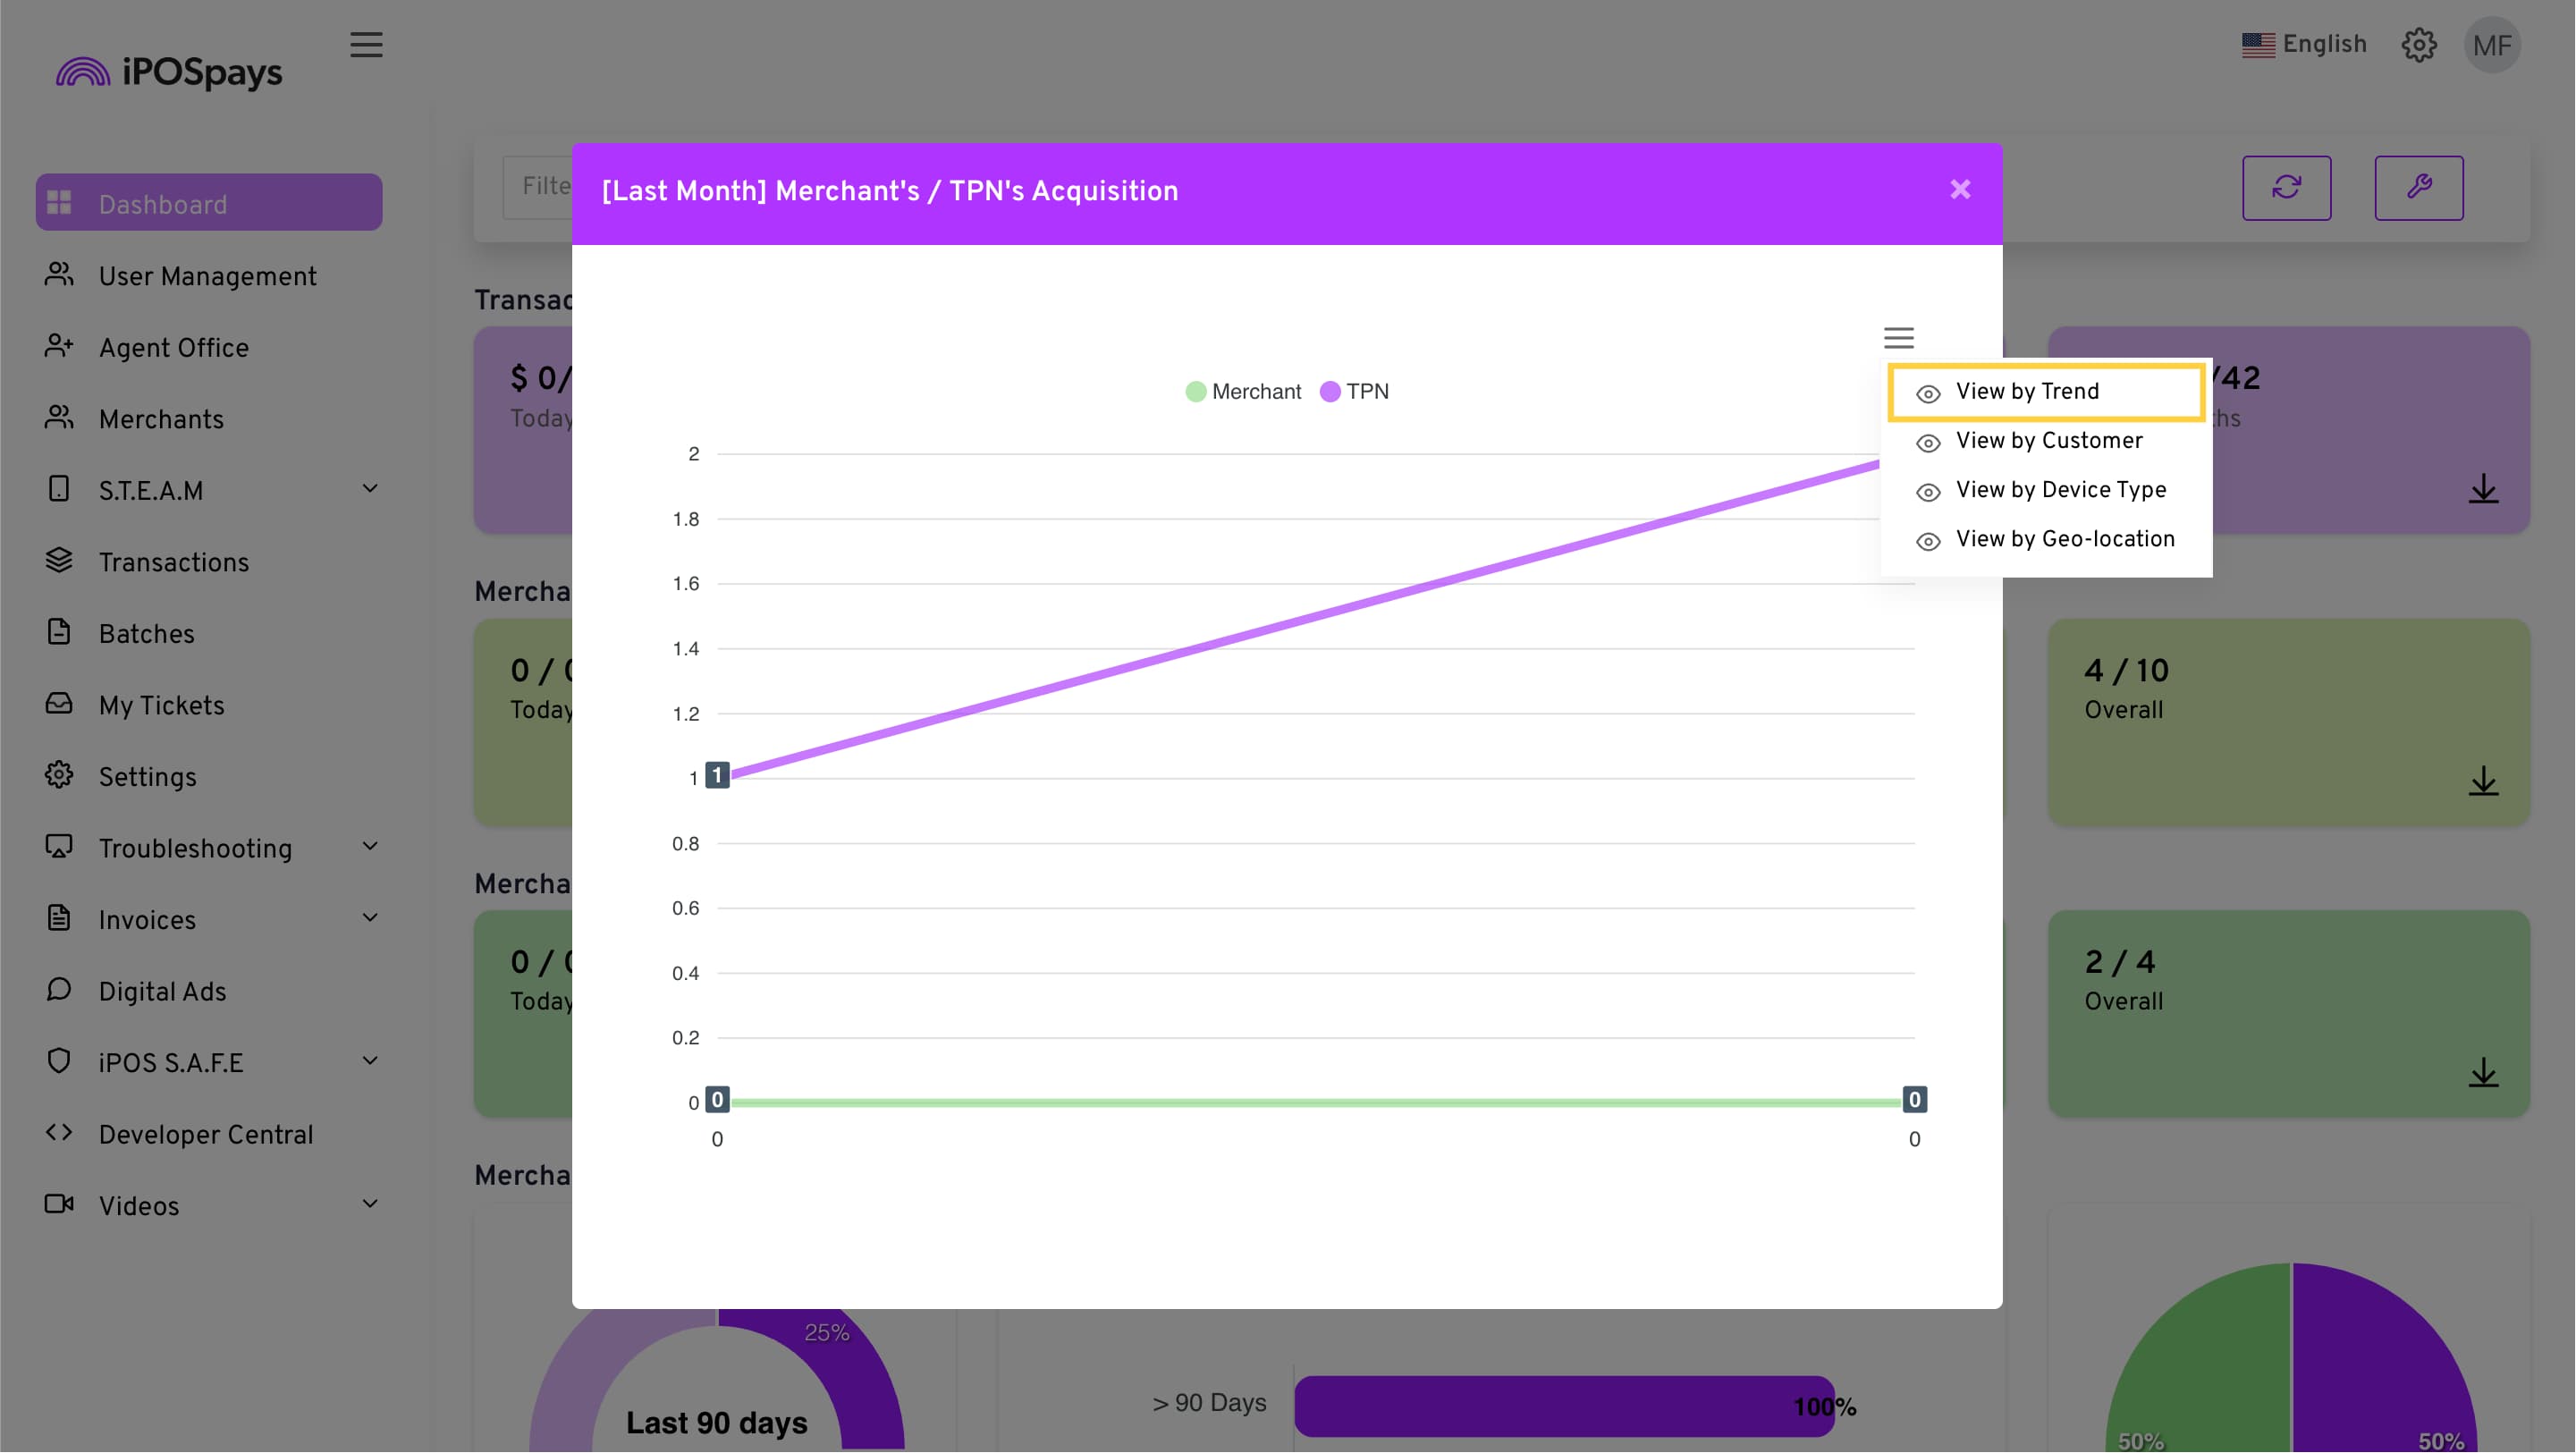Select View by Trend option

click(2047, 392)
